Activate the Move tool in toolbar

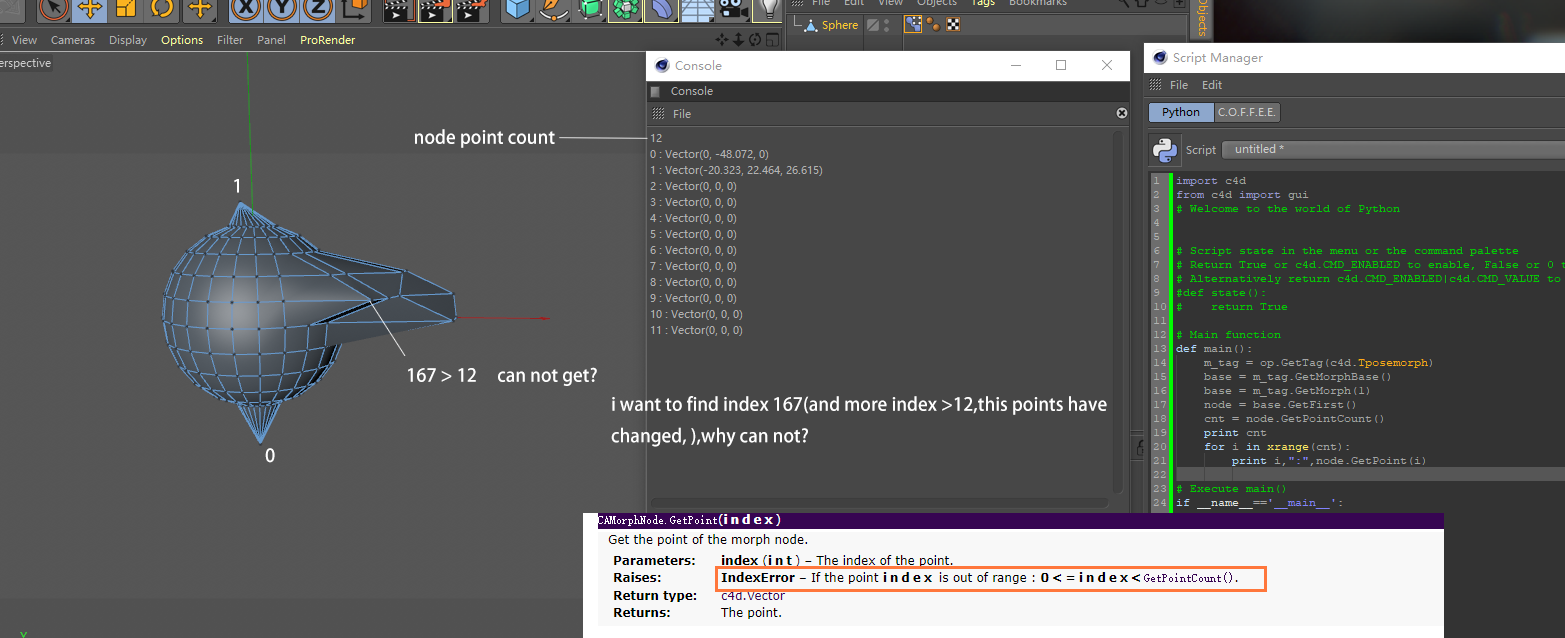pyautogui.click(x=90, y=9)
